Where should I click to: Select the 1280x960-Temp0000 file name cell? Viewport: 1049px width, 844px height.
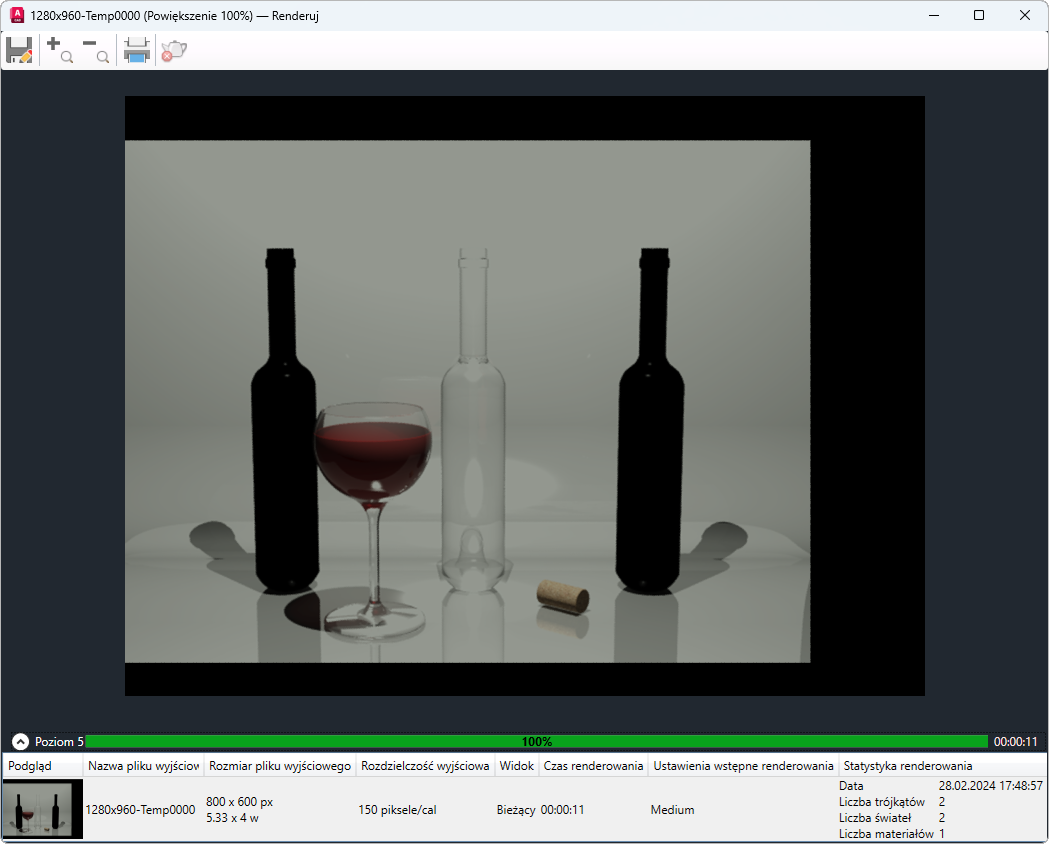(140, 809)
